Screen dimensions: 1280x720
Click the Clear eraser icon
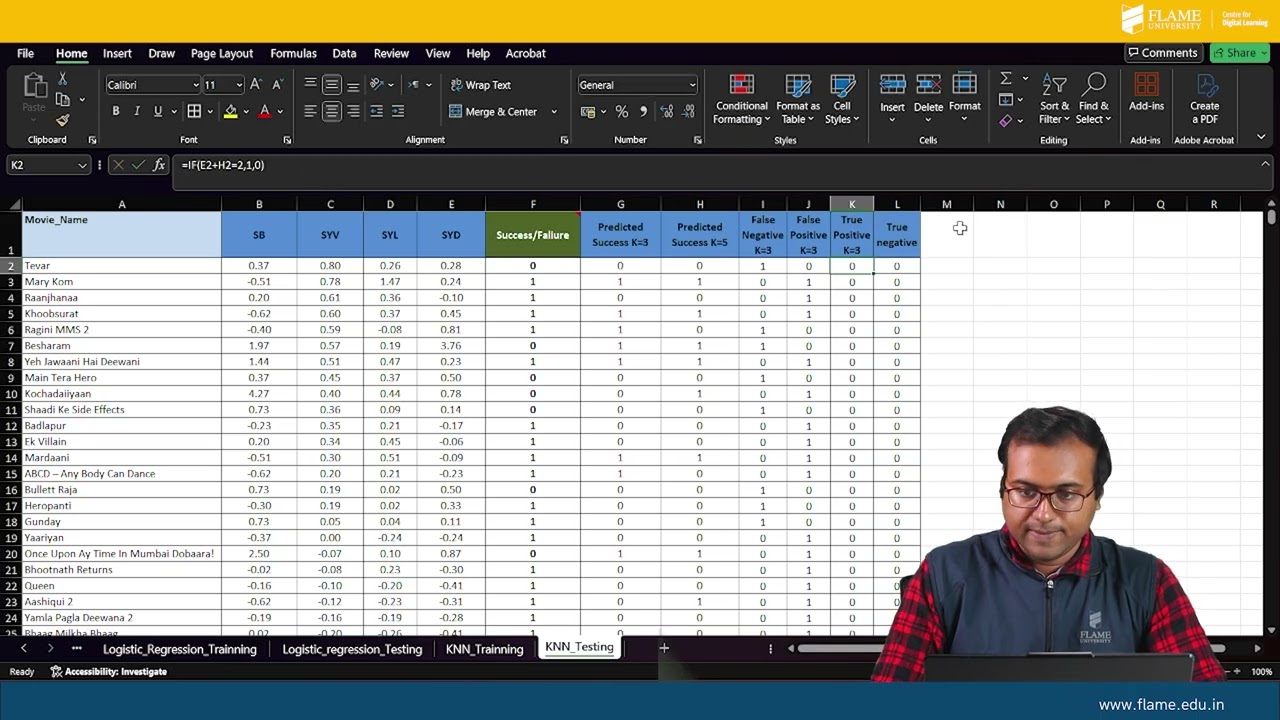1006,121
